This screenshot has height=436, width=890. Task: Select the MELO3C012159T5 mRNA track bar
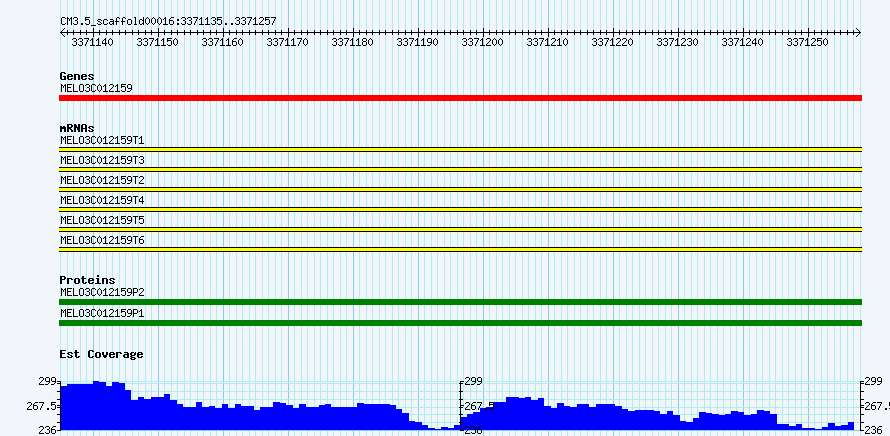click(x=460, y=229)
